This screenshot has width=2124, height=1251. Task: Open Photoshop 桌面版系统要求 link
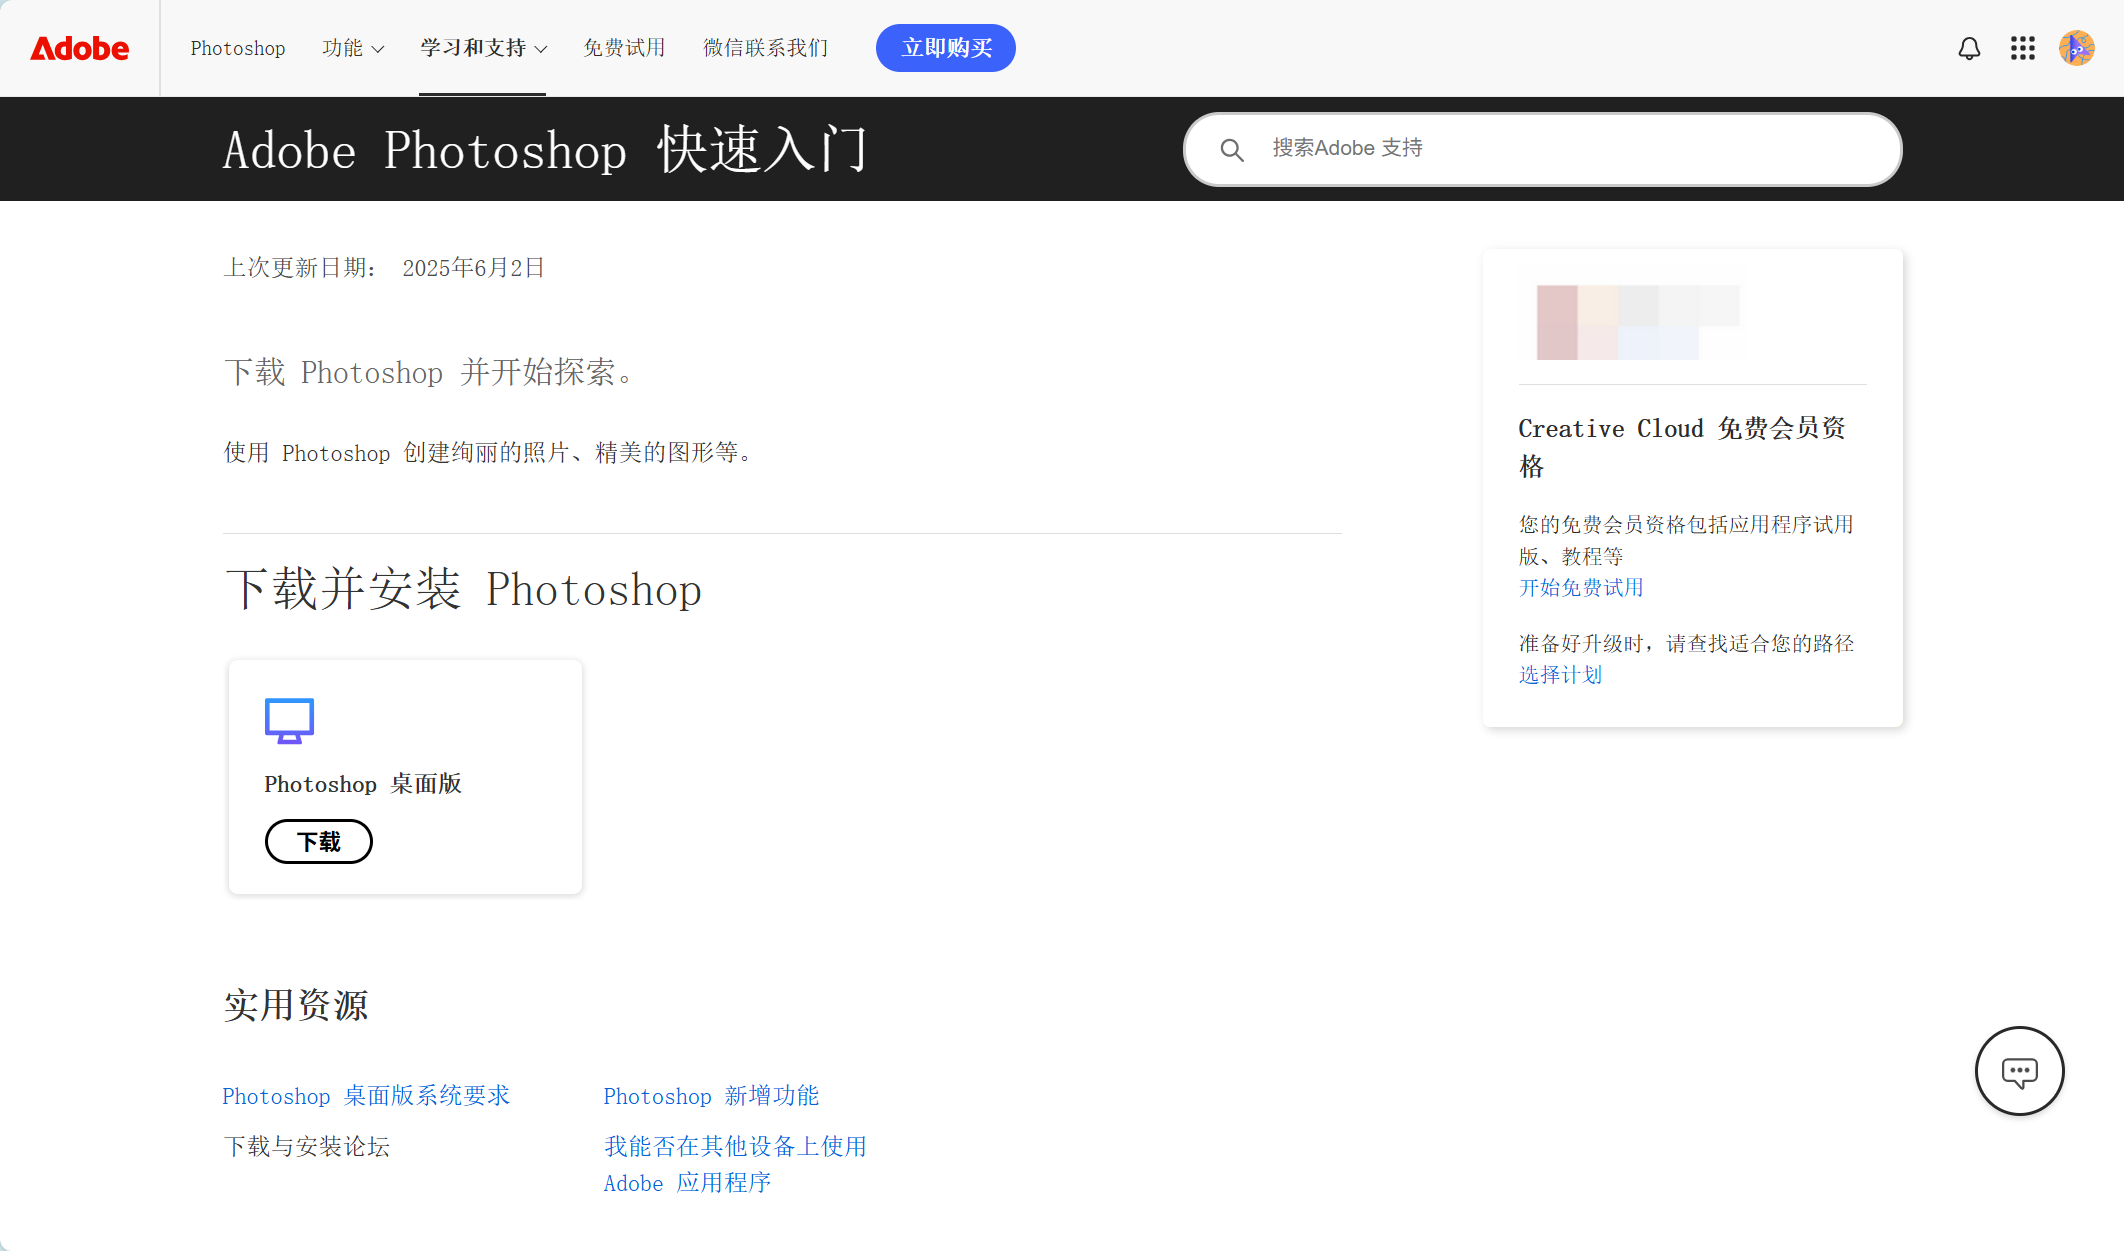[366, 1096]
